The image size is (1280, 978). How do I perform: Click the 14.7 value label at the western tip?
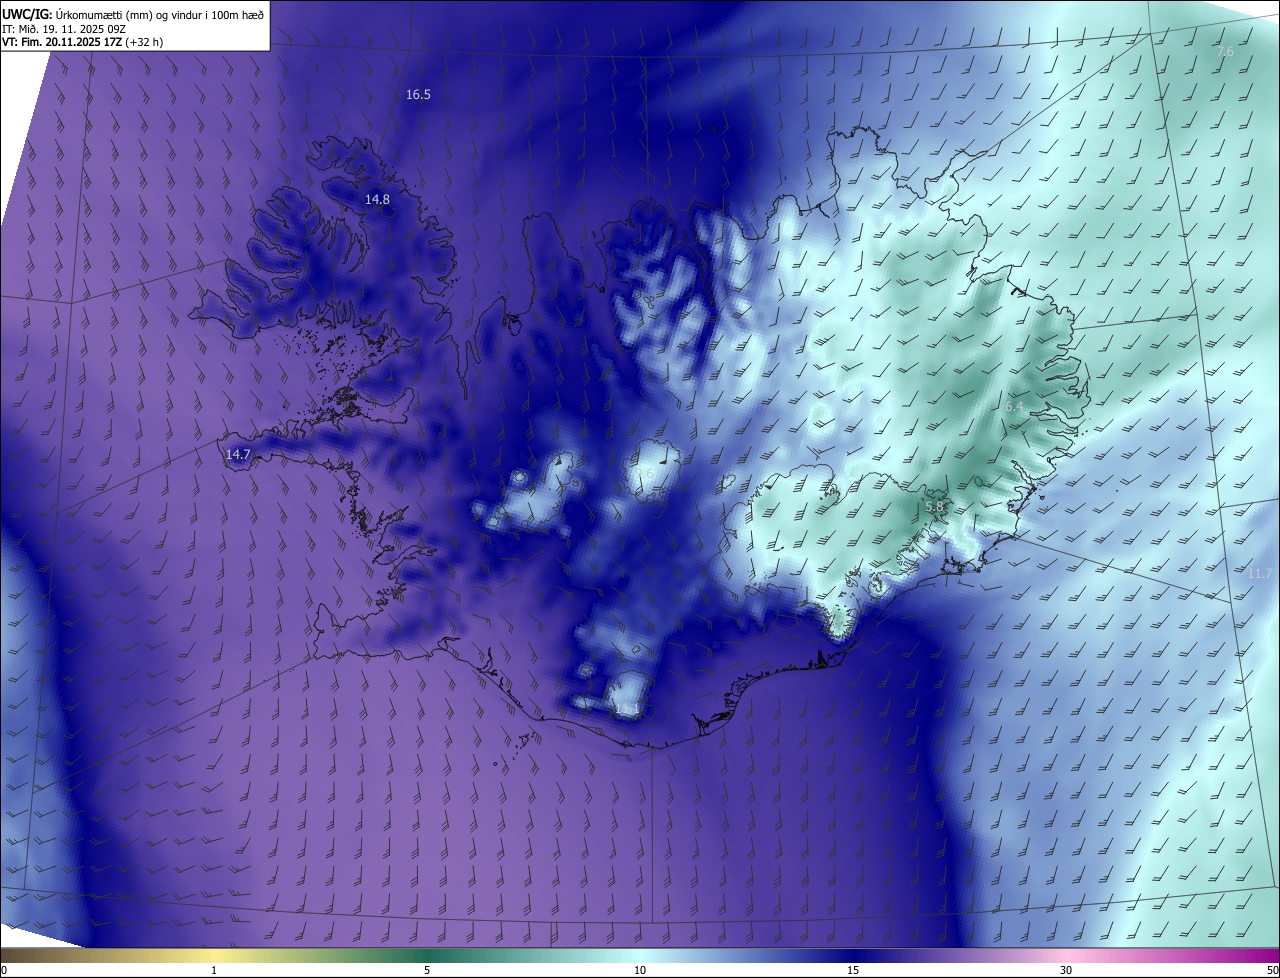pos(238,454)
